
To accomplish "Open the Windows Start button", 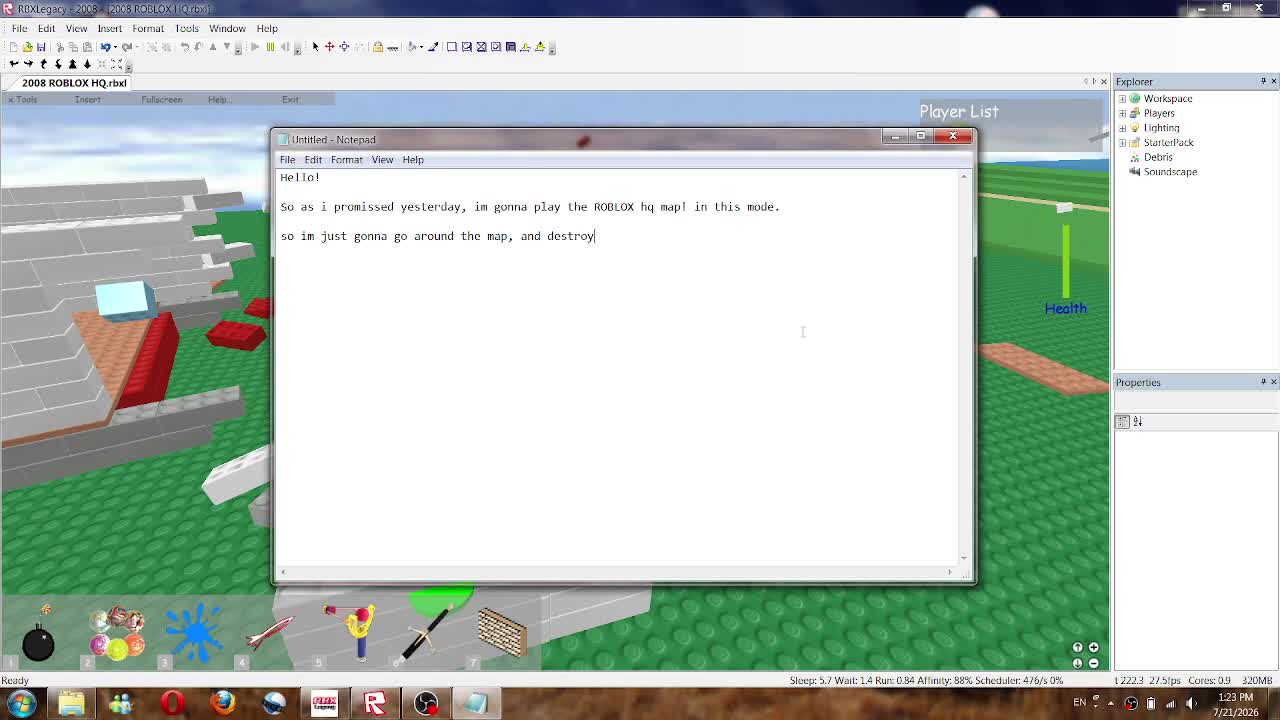I will coord(22,703).
